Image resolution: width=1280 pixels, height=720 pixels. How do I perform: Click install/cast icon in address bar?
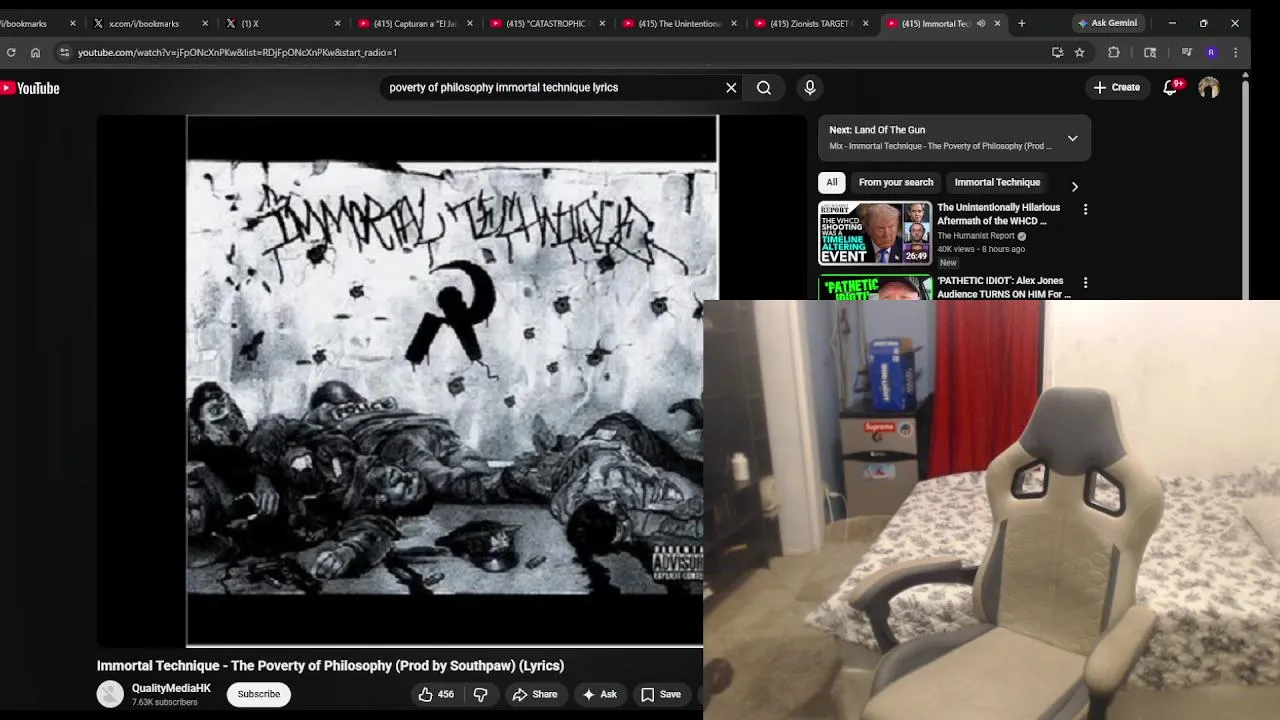(1057, 52)
